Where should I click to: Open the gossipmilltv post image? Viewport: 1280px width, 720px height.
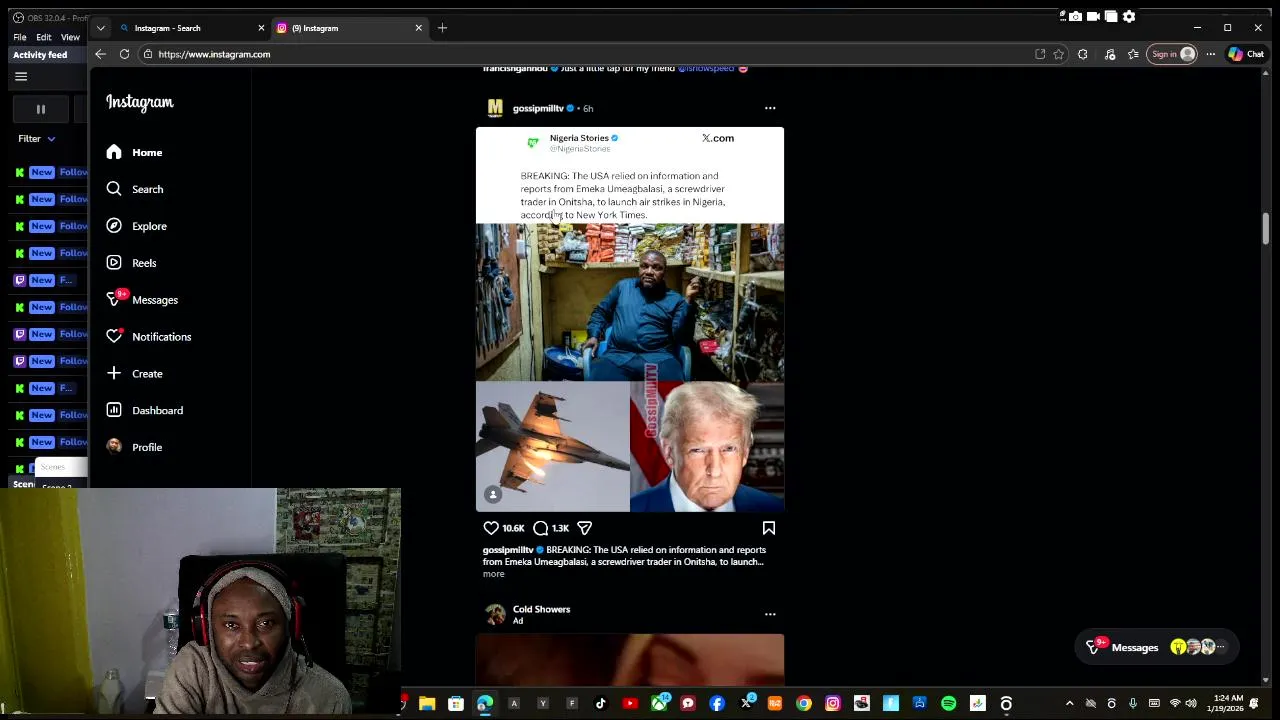click(x=630, y=320)
